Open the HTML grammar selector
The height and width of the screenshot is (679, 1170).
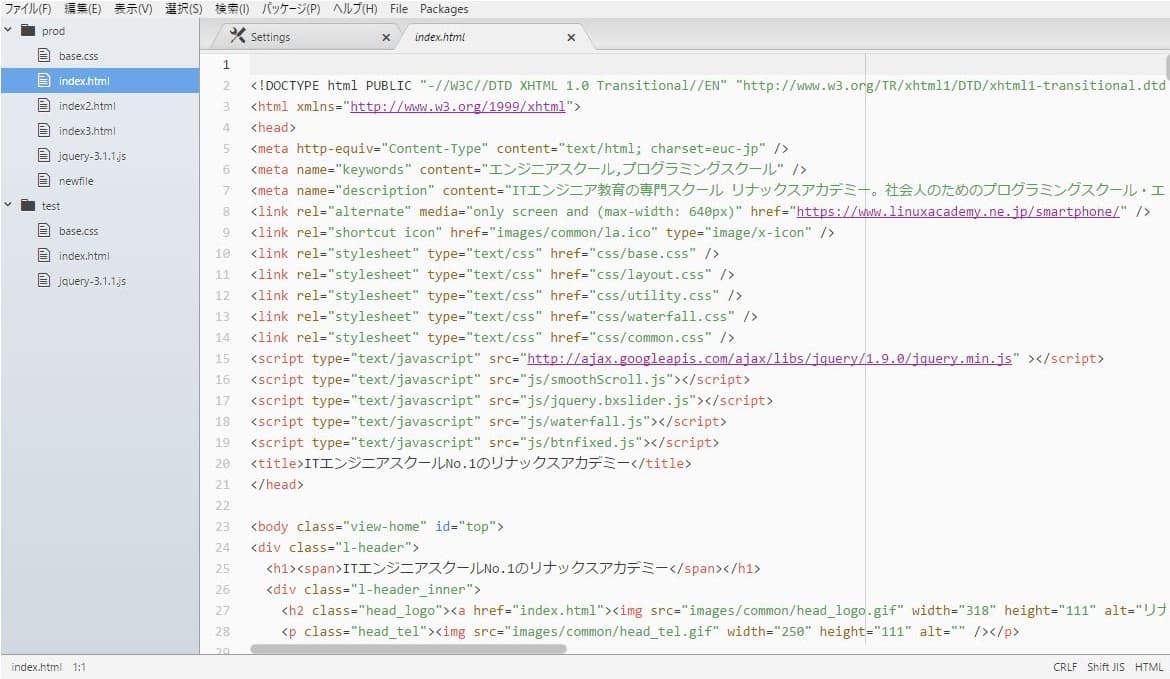1149,667
